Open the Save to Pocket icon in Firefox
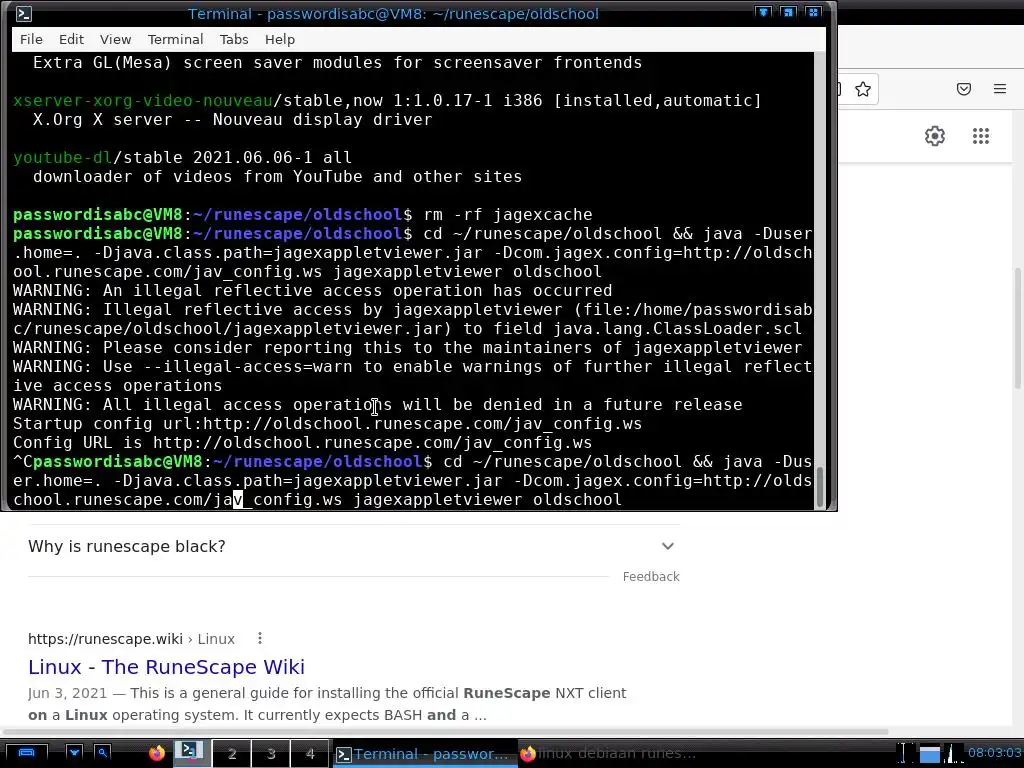 click(x=964, y=89)
